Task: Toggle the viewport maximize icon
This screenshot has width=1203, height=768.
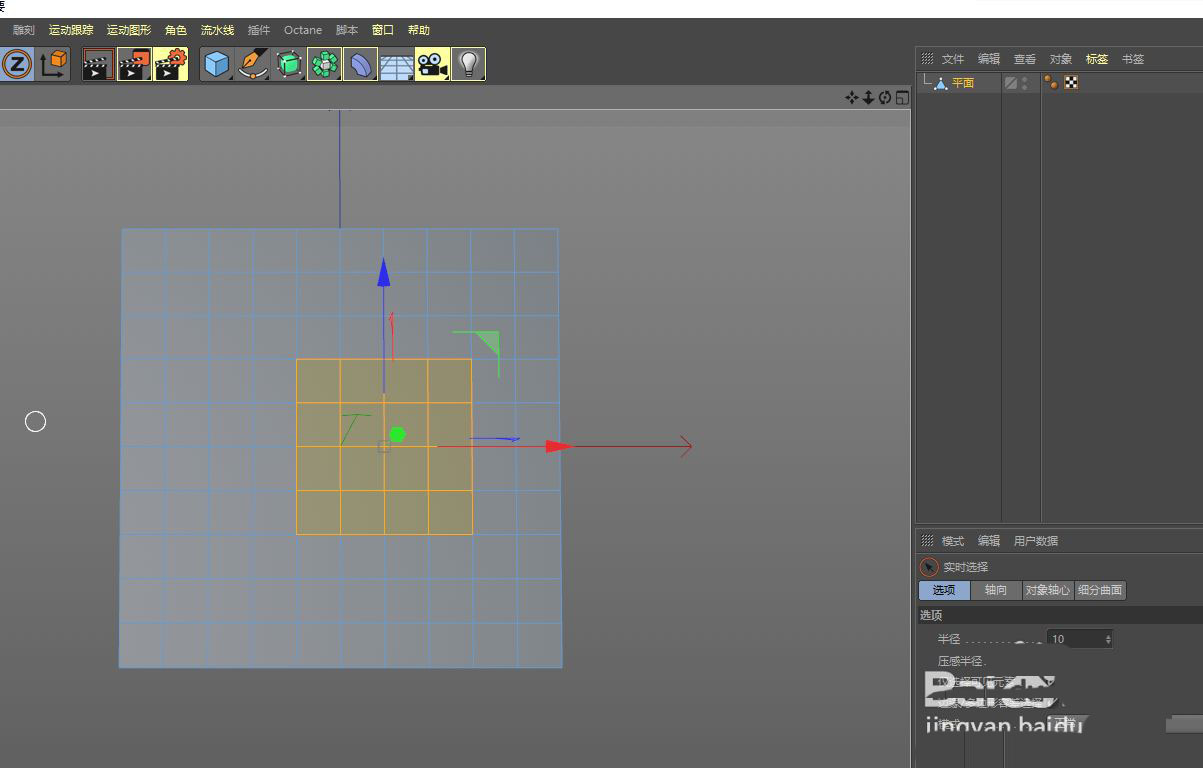Action: tap(902, 97)
